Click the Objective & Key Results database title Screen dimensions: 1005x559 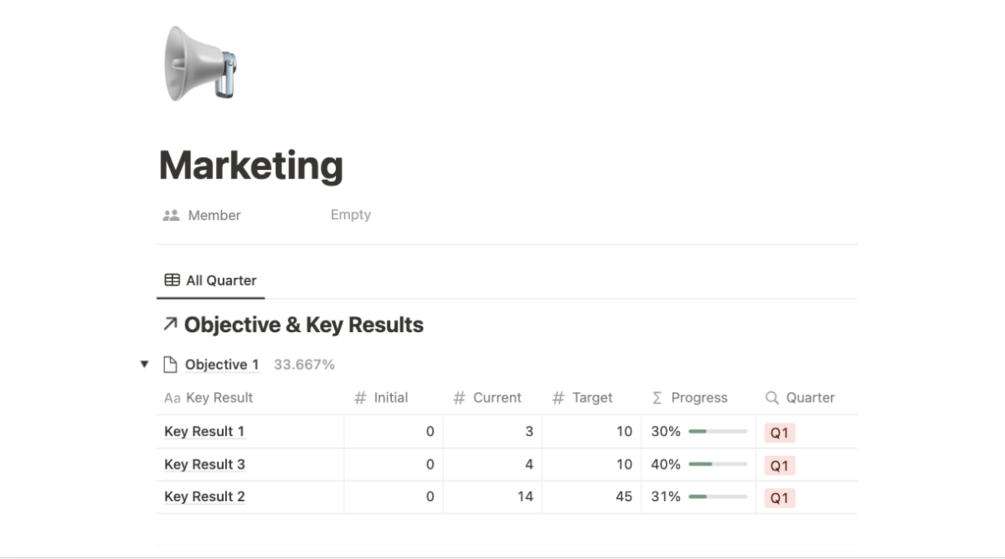(303, 325)
